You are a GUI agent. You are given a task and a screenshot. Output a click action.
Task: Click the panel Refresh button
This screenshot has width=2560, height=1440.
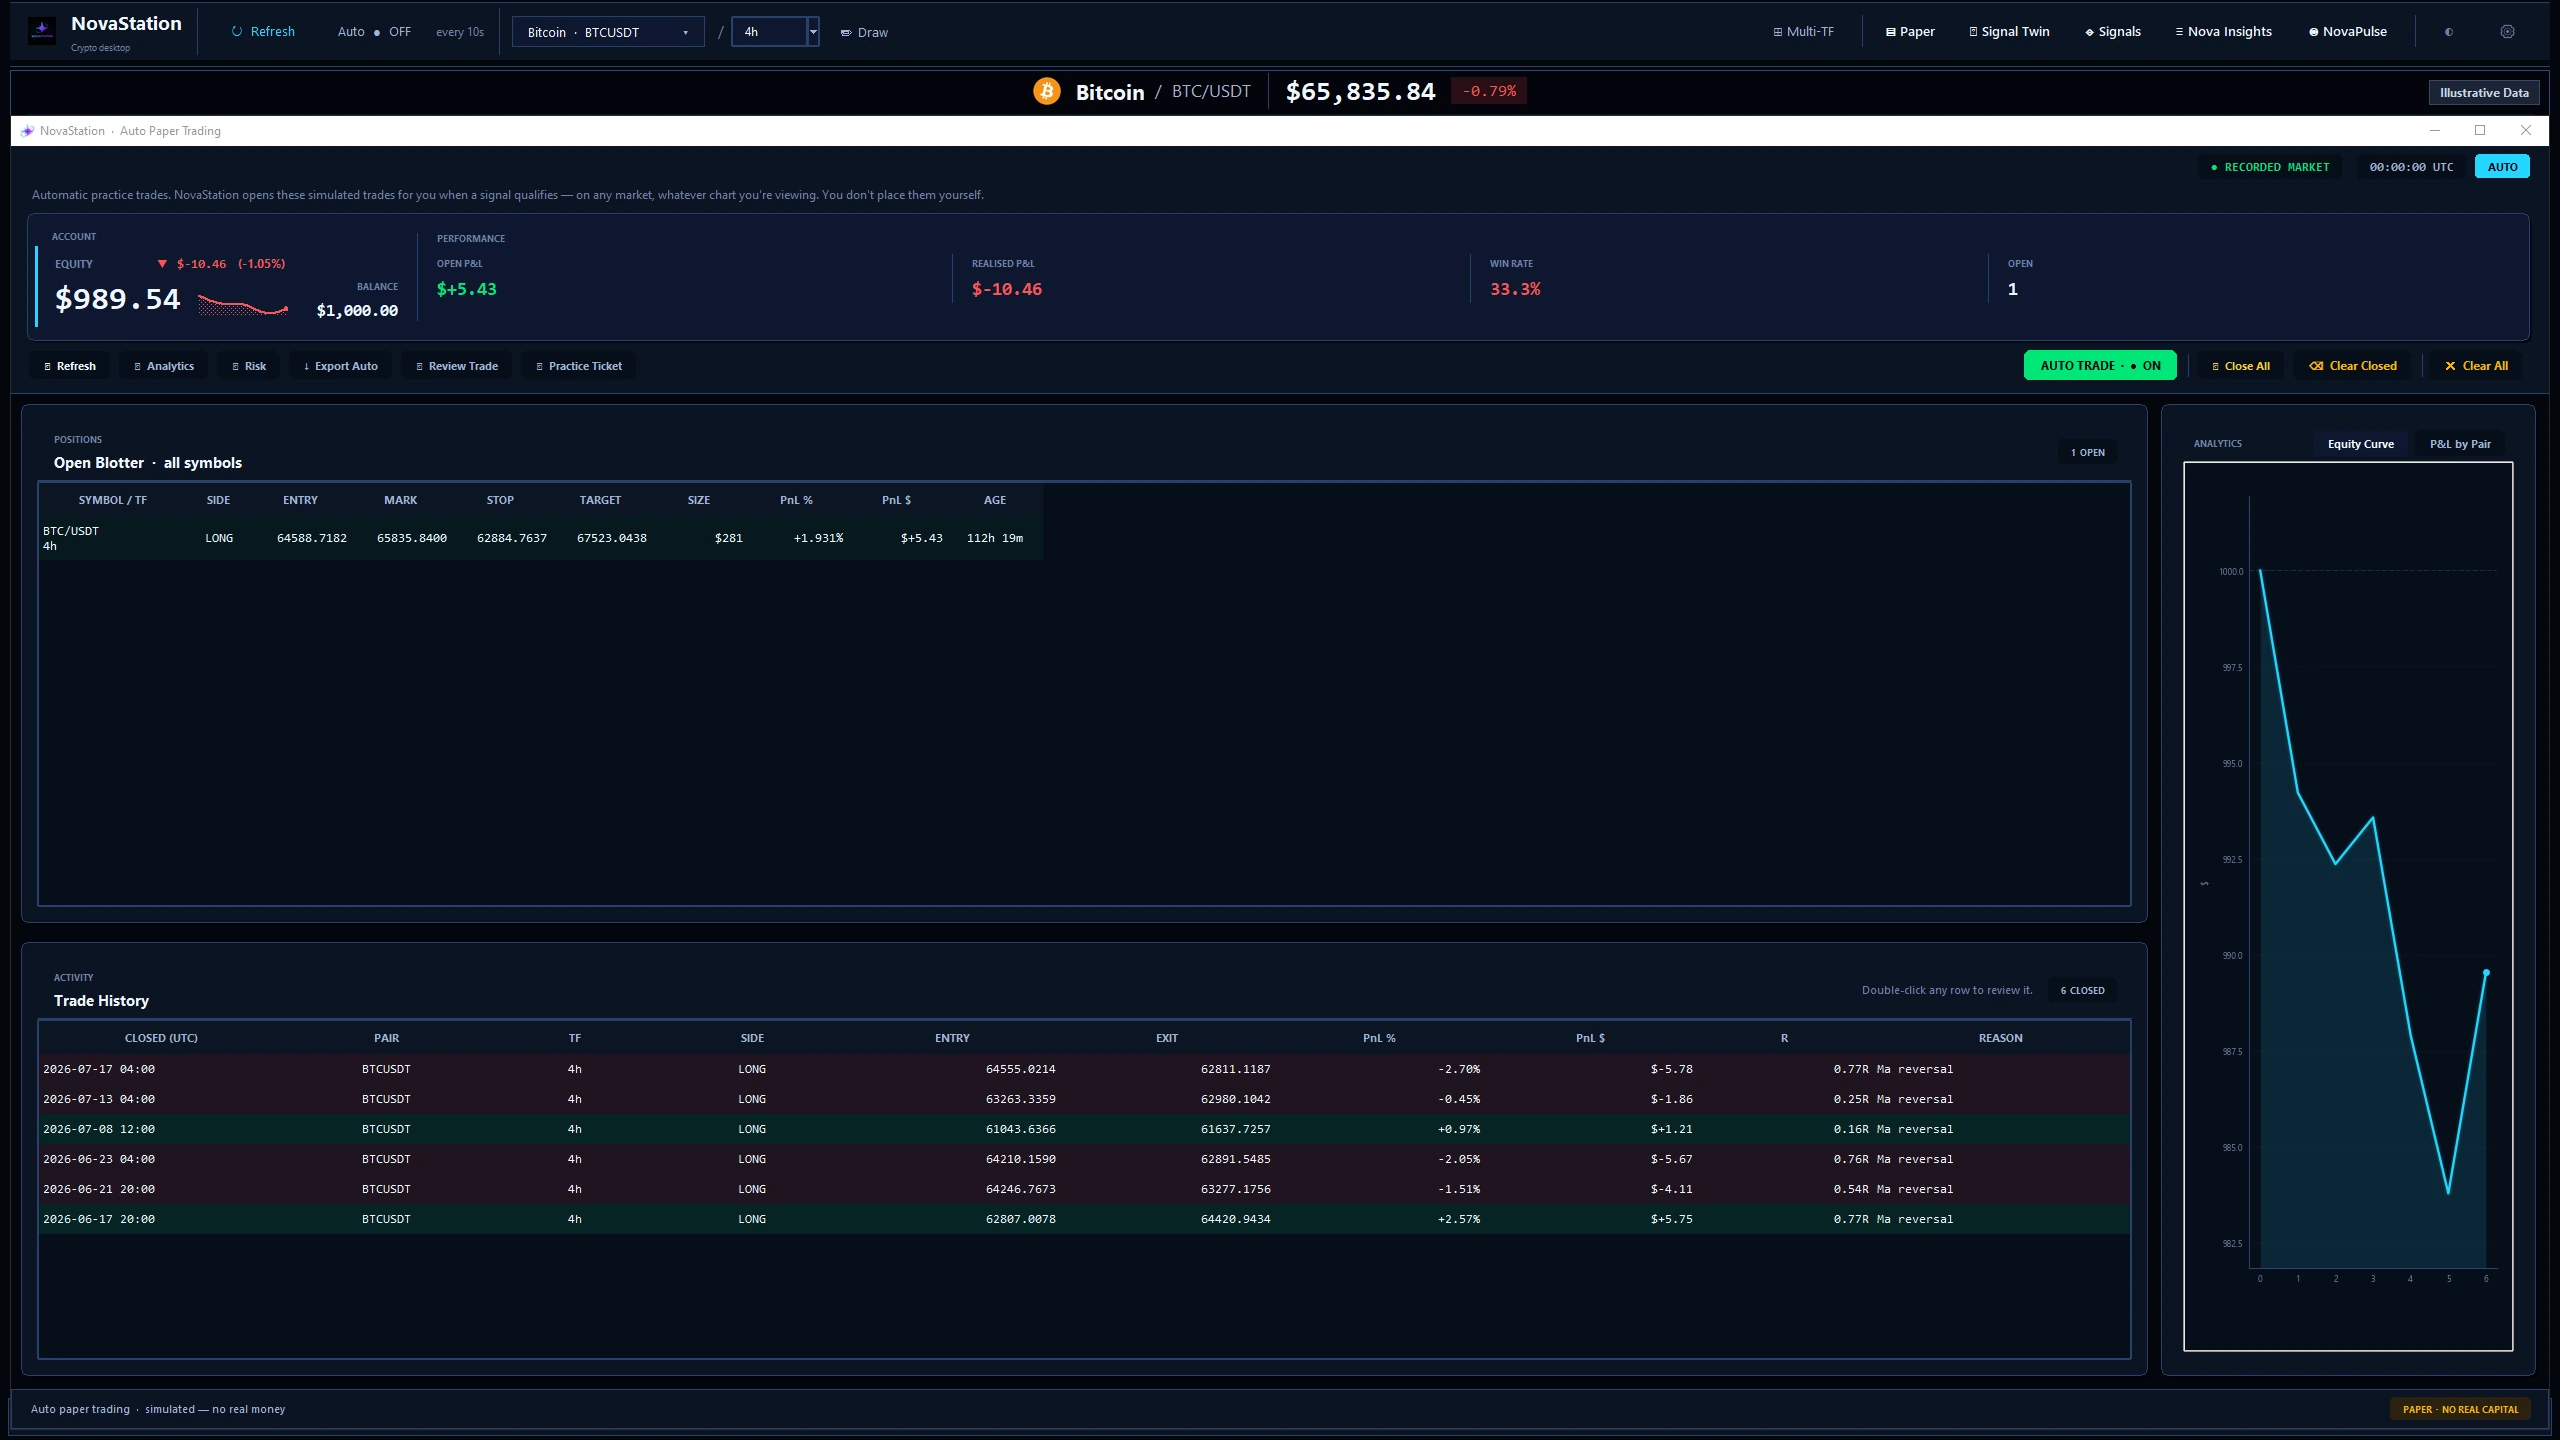coord(70,366)
